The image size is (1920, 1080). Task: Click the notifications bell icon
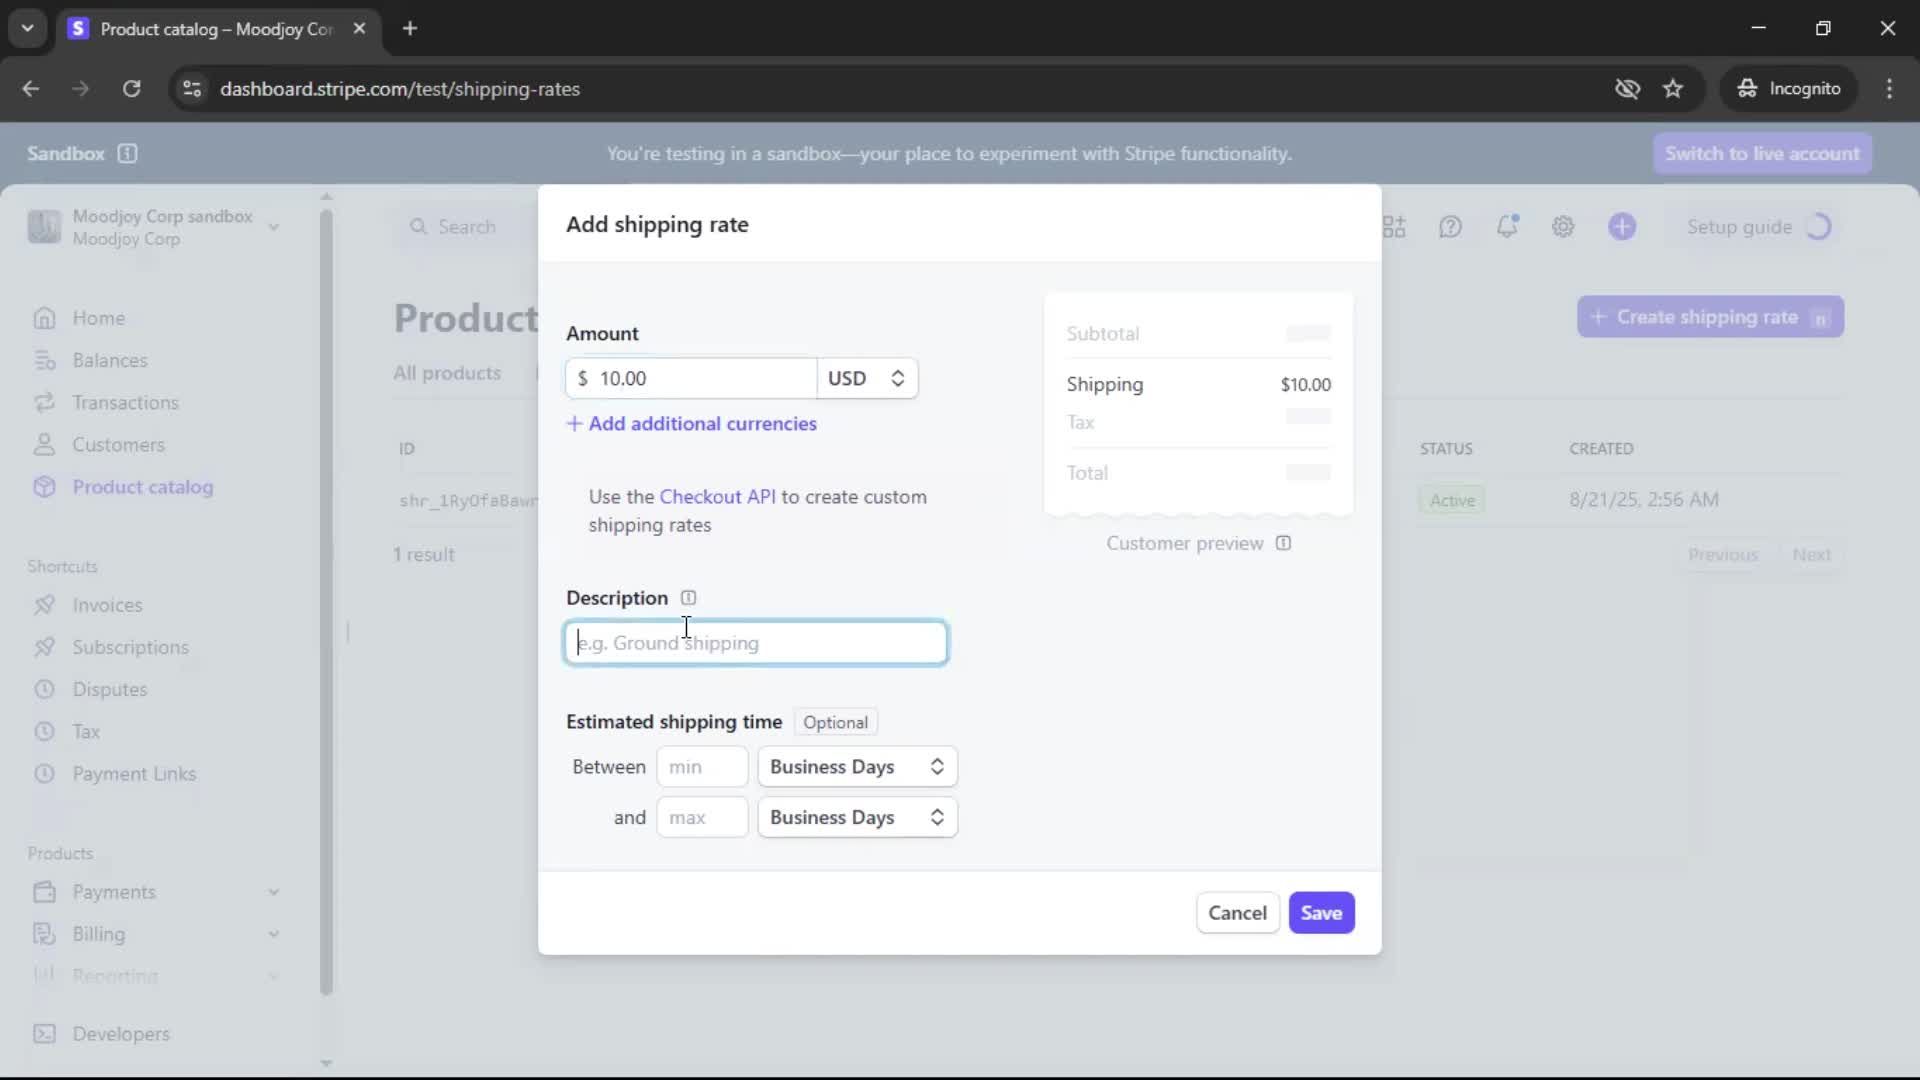(x=1507, y=227)
